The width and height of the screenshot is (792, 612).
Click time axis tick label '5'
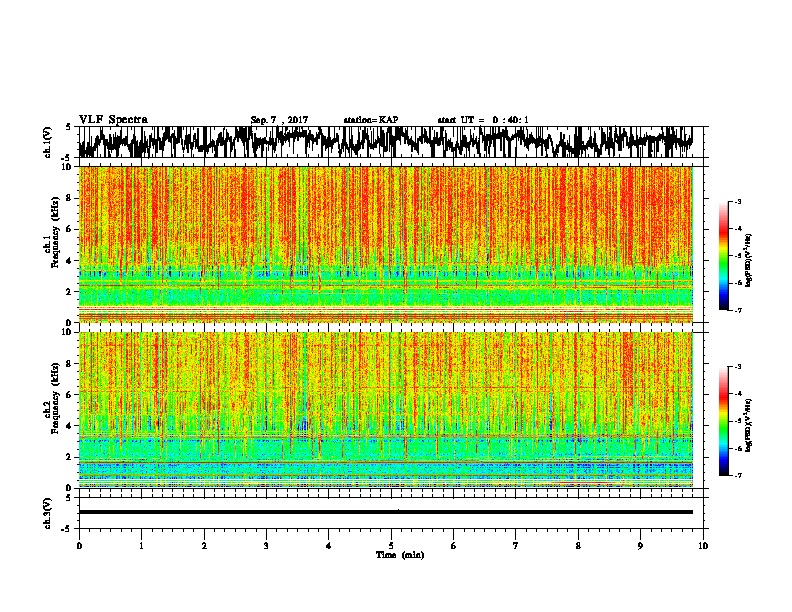pyautogui.click(x=391, y=546)
